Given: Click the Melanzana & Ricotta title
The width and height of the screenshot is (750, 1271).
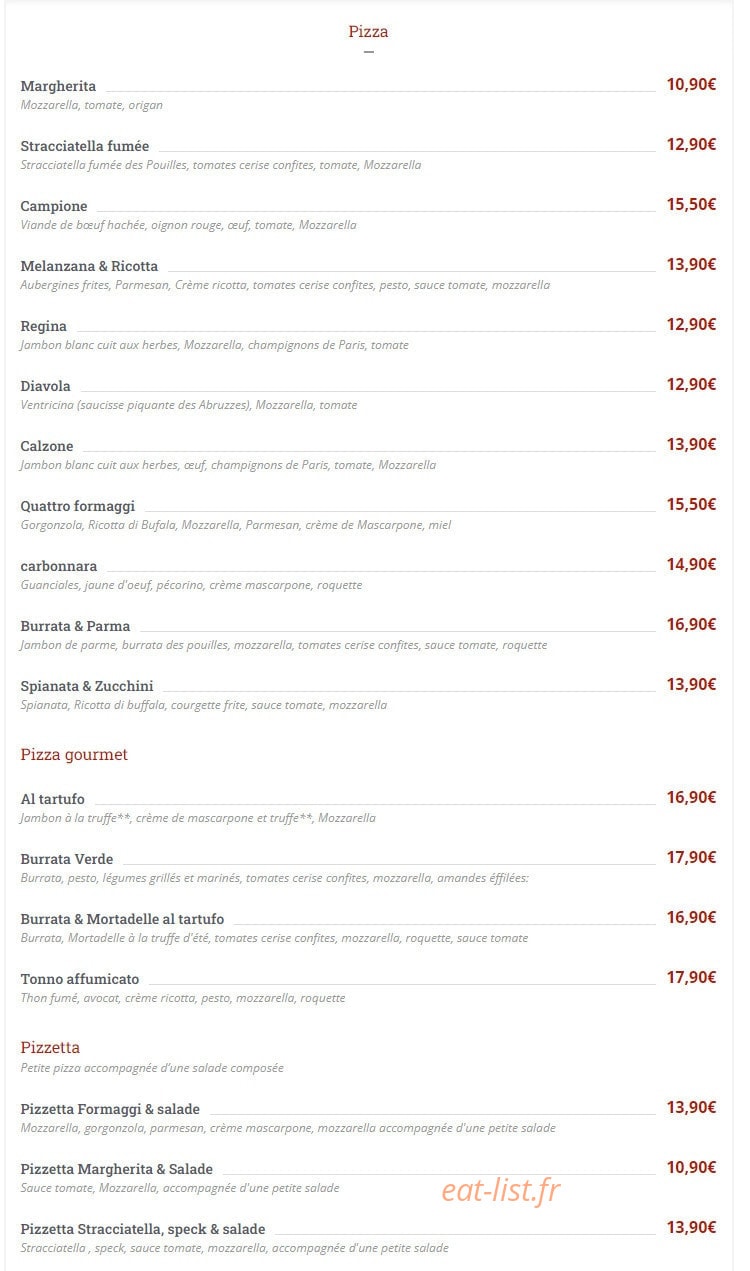Looking at the screenshot, I should point(89,266).
